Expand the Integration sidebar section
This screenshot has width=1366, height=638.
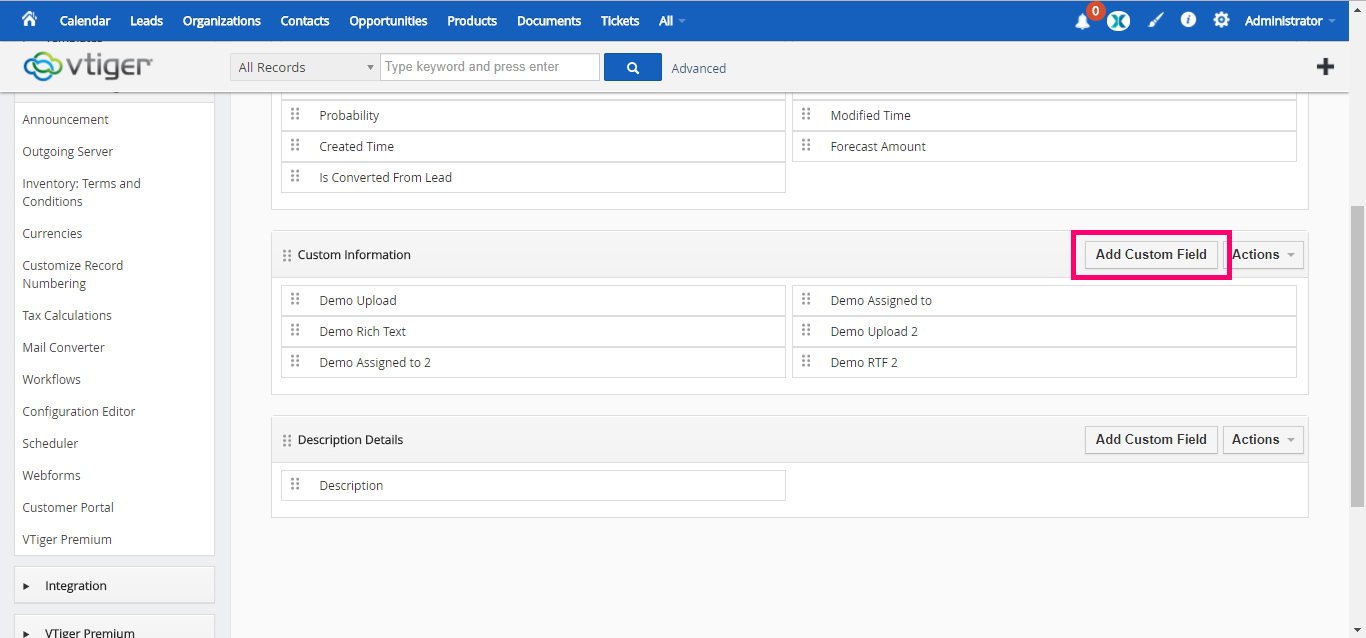[x=114, y=586]
